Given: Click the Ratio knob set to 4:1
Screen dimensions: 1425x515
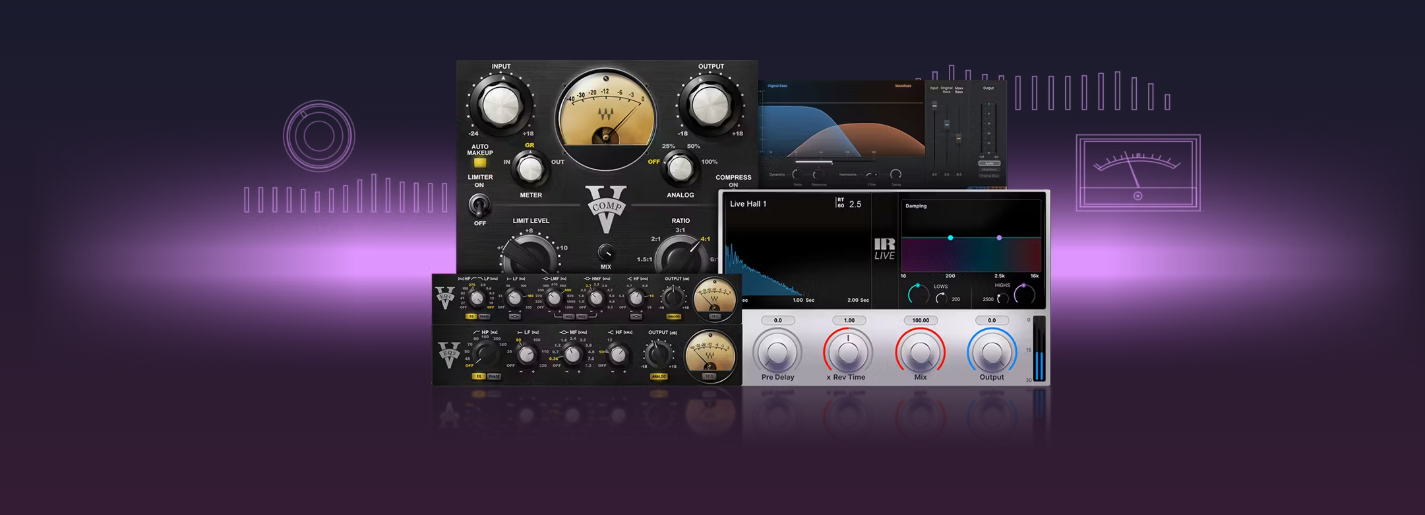Looking at the screenshot, I should click(x=680, y=260).
